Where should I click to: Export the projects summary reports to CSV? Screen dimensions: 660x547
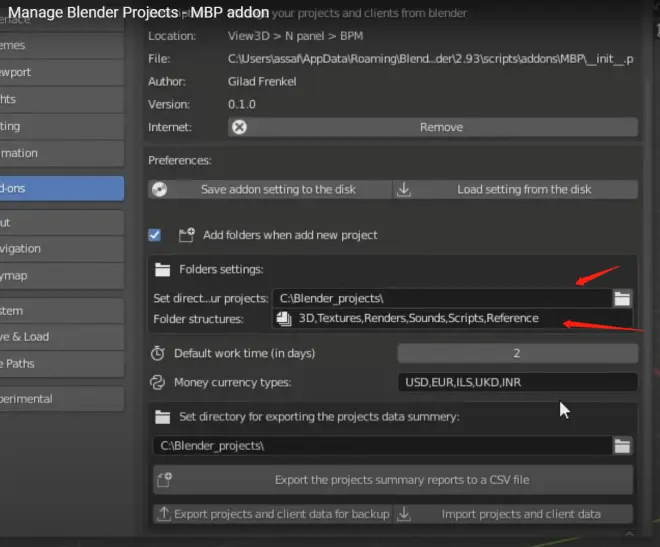click(393, 480)
